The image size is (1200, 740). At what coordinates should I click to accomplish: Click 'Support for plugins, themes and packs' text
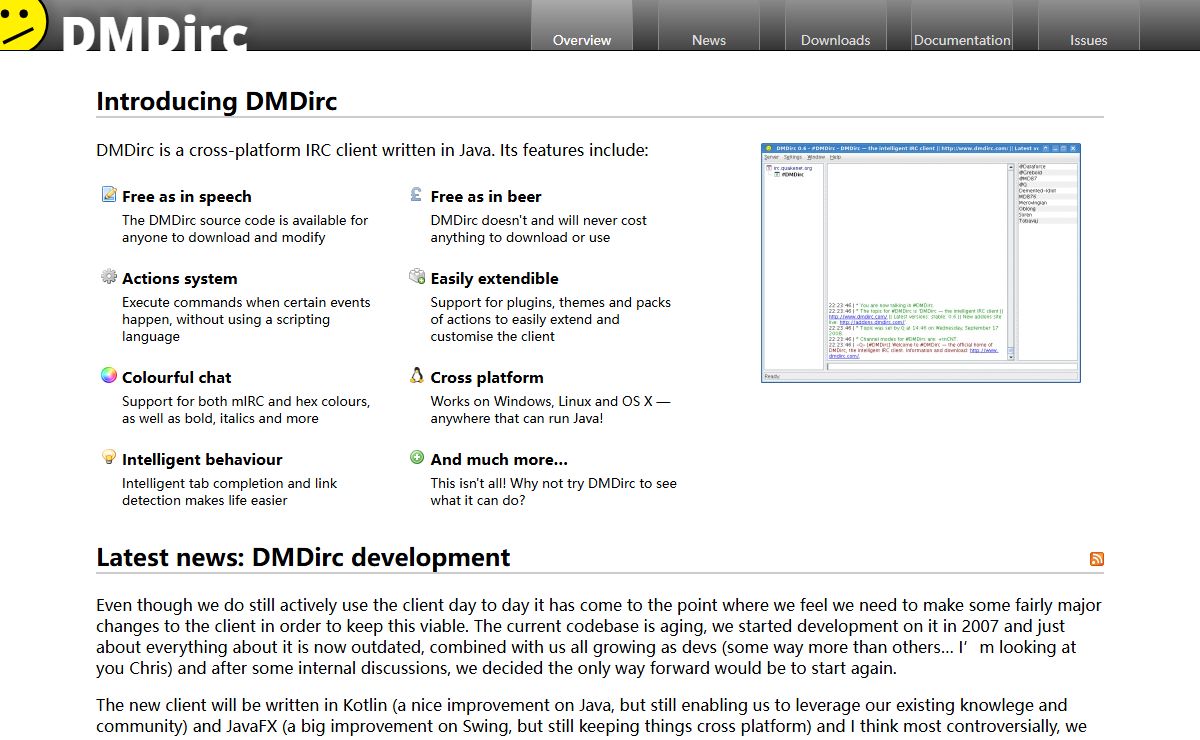click(551, 302)
